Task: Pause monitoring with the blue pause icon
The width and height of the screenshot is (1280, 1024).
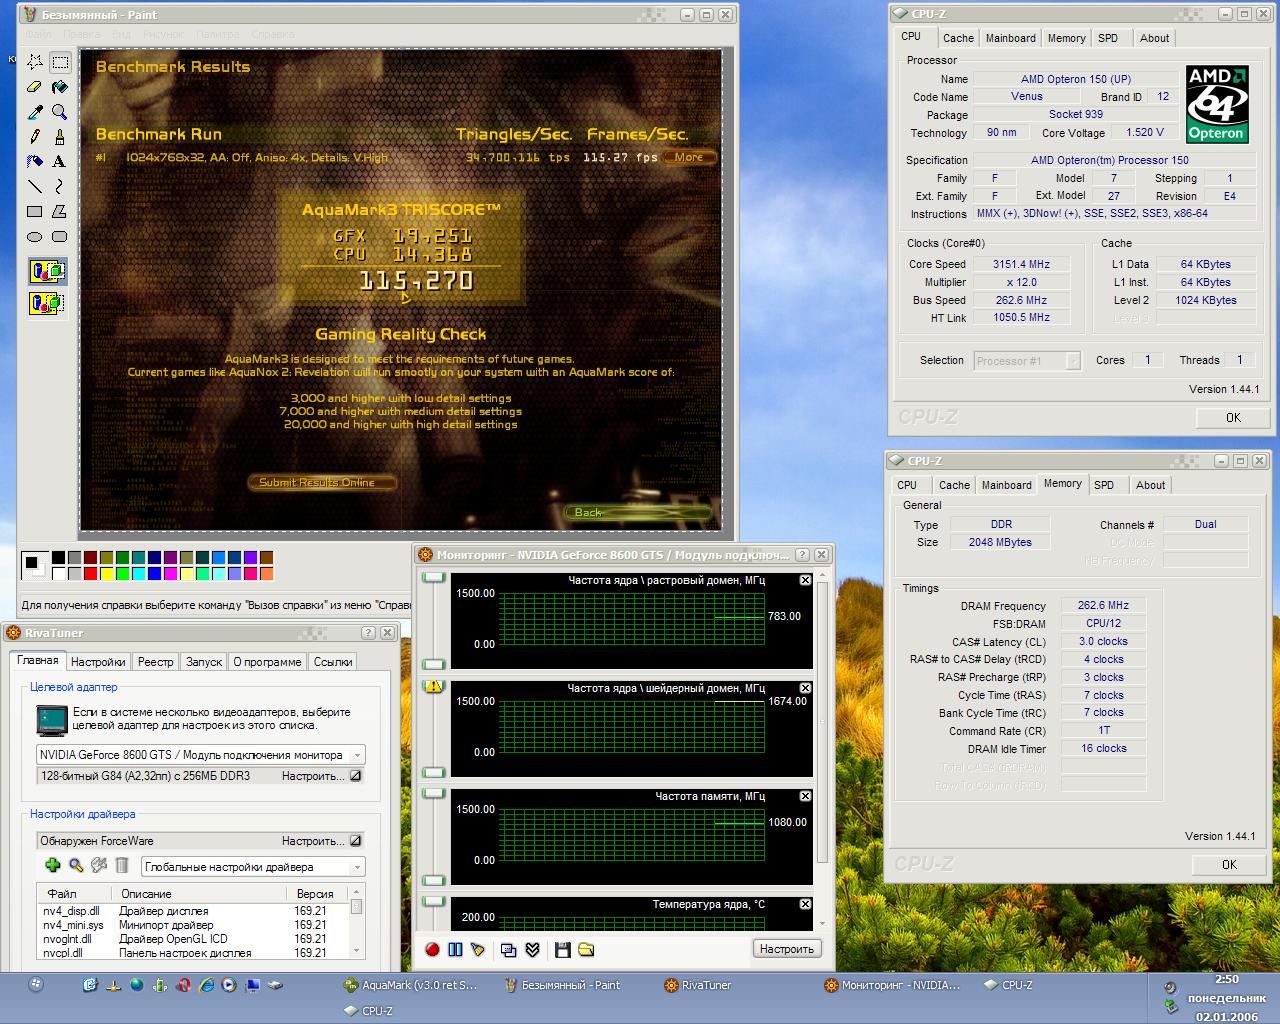Action: click(455, 949)
